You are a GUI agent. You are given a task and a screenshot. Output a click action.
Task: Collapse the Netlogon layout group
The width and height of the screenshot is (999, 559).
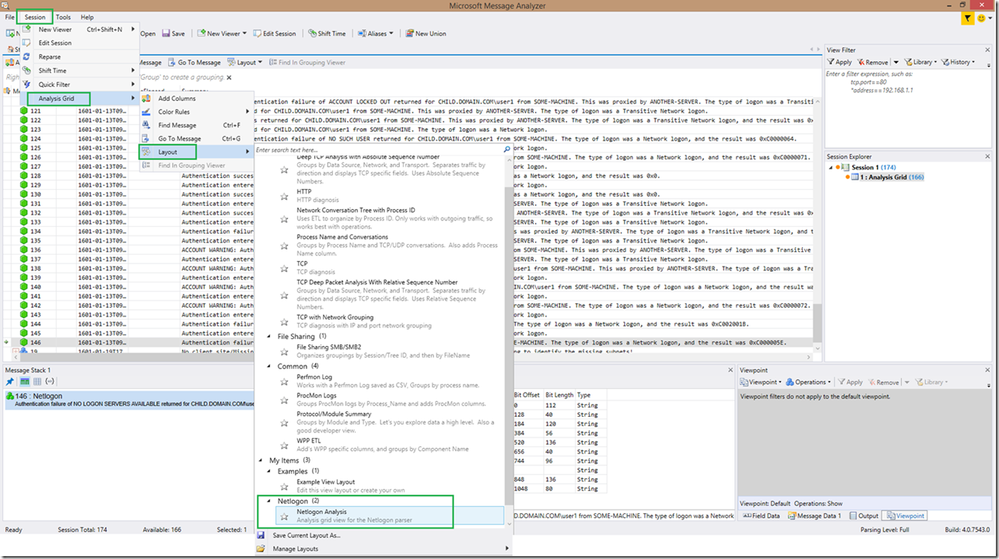pyautogui.click(x=269, y=501)
